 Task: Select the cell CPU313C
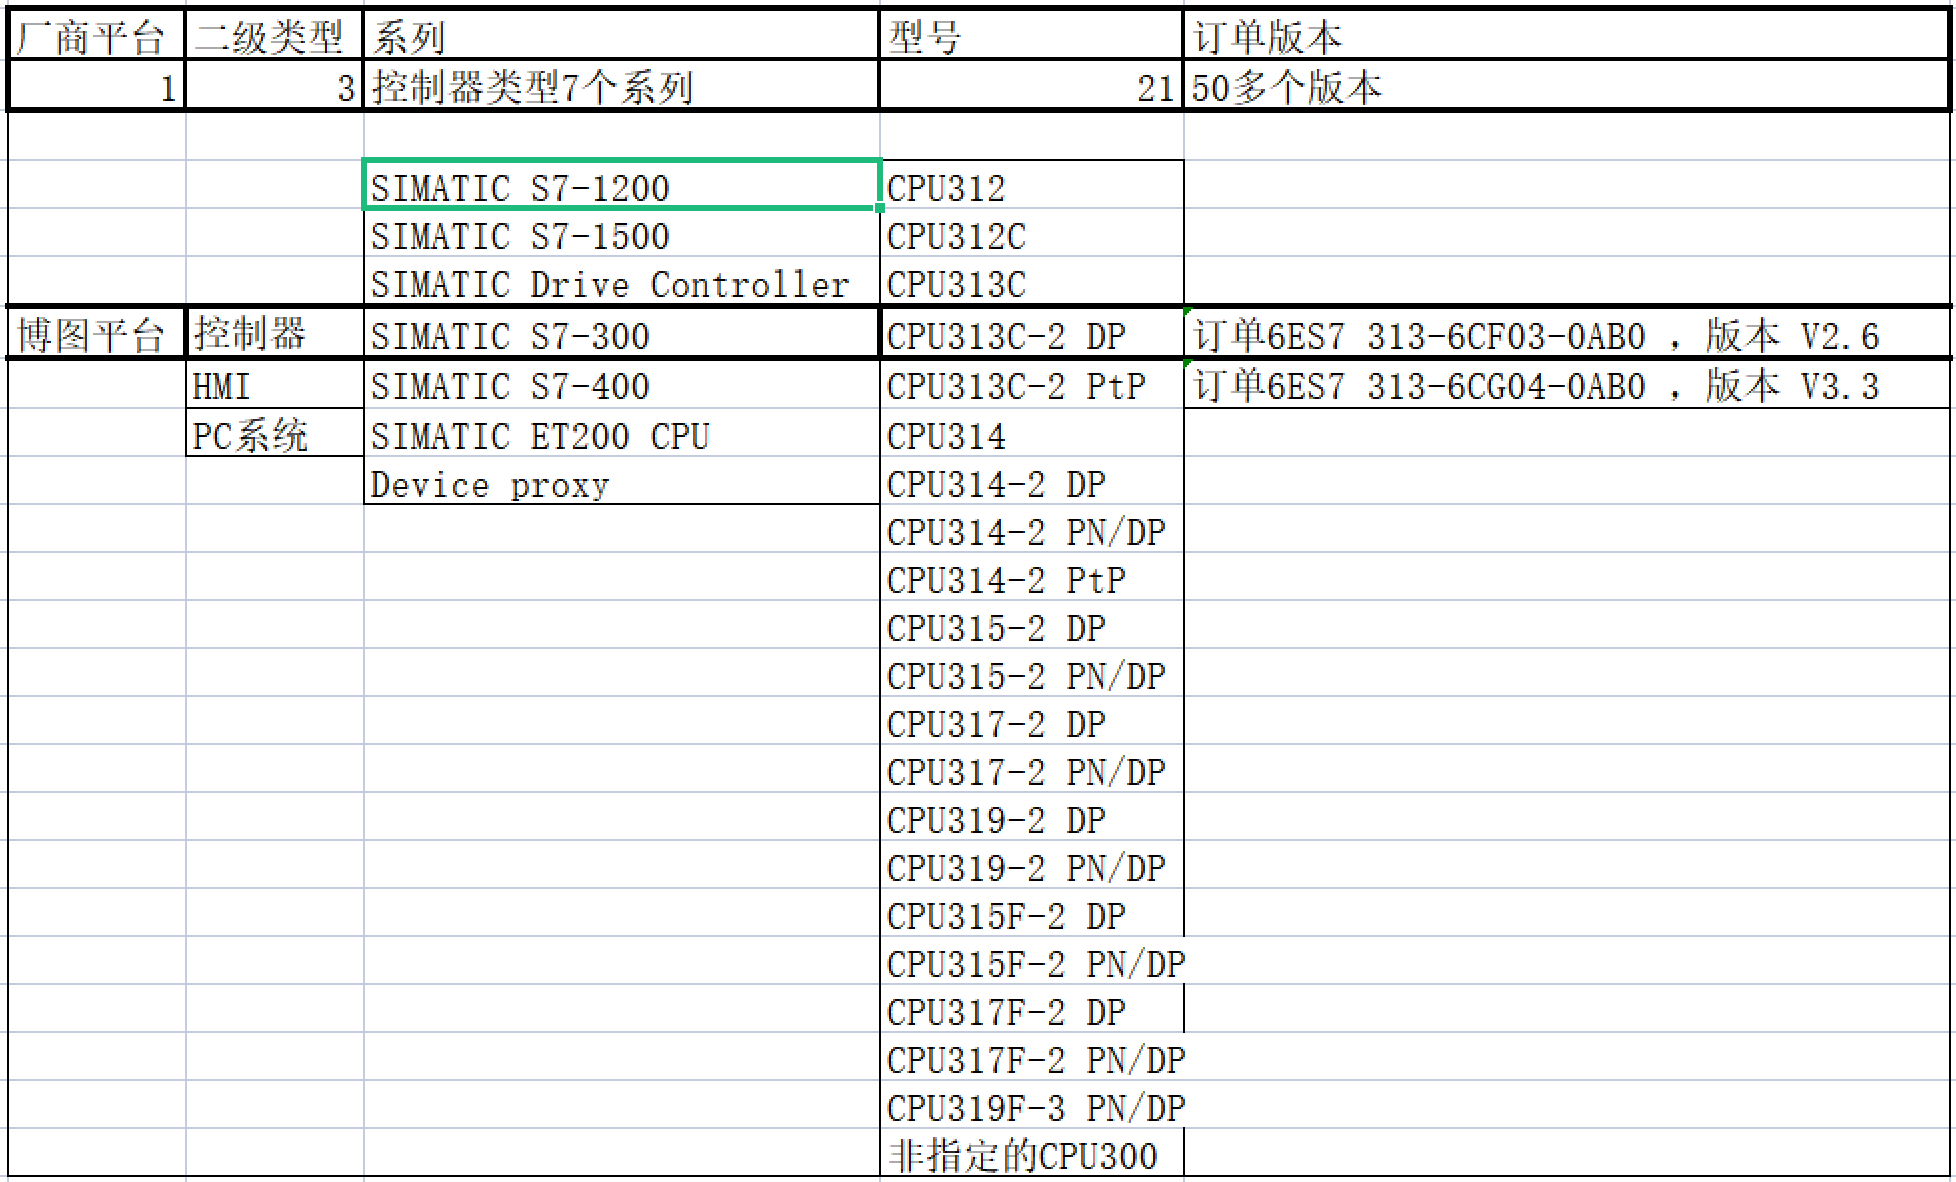coord(1031,281)
